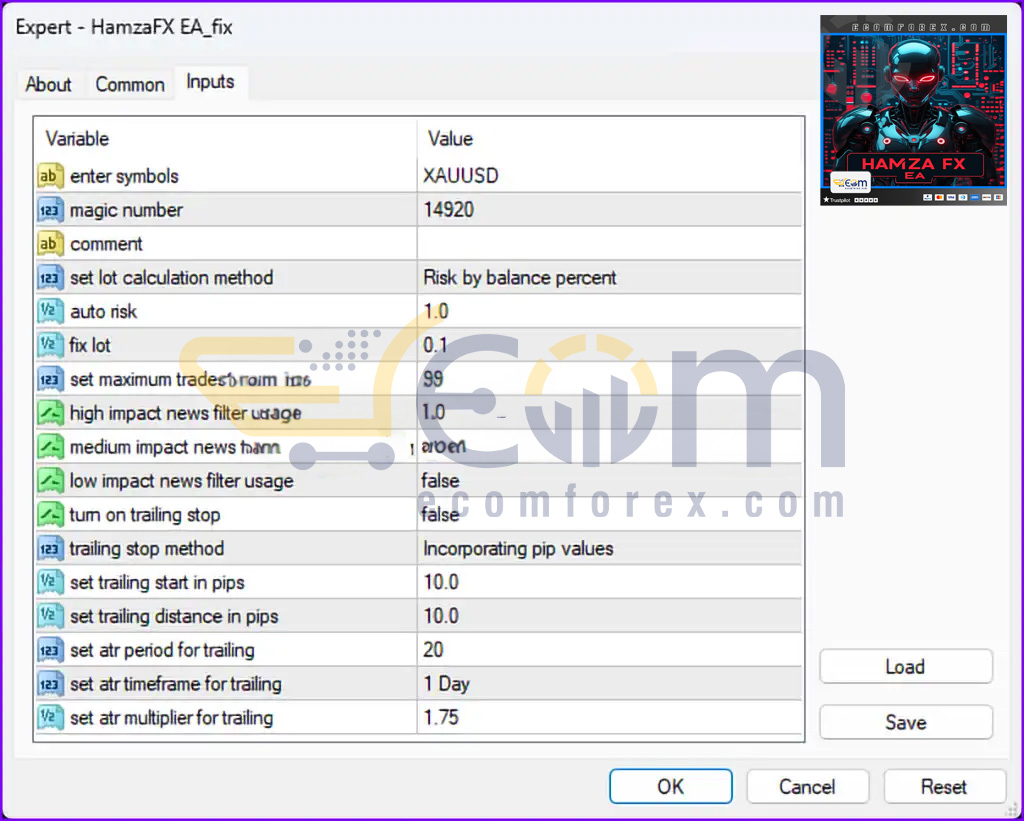The width and height of the screenshot is (1024, 821).
Task: Toggle turn on trailing stop value false
Action: (x=609, y=515)
